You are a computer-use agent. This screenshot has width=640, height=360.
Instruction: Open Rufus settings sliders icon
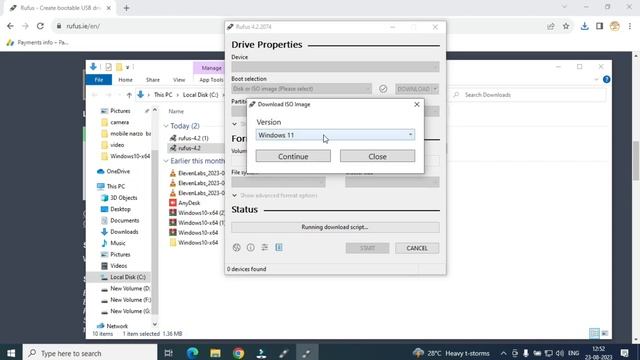pos(265,247)
